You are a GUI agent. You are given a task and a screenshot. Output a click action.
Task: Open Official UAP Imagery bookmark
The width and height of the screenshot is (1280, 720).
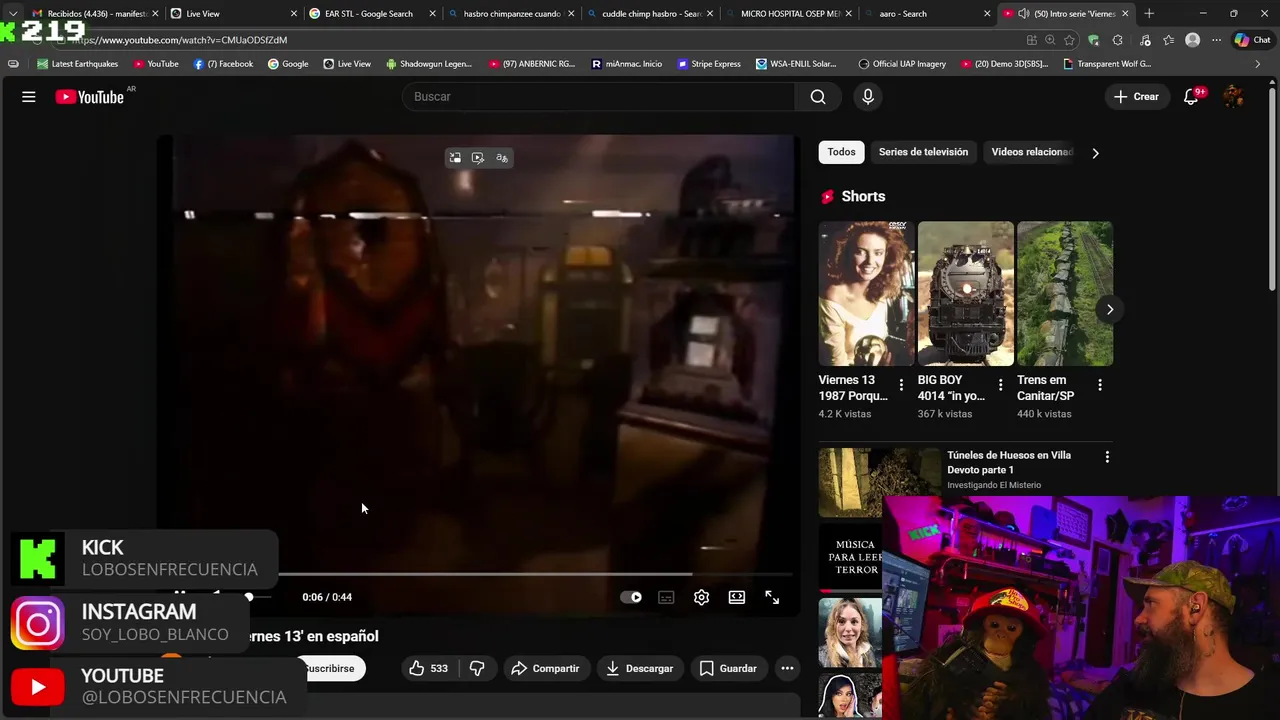click(x=902, y=64)
